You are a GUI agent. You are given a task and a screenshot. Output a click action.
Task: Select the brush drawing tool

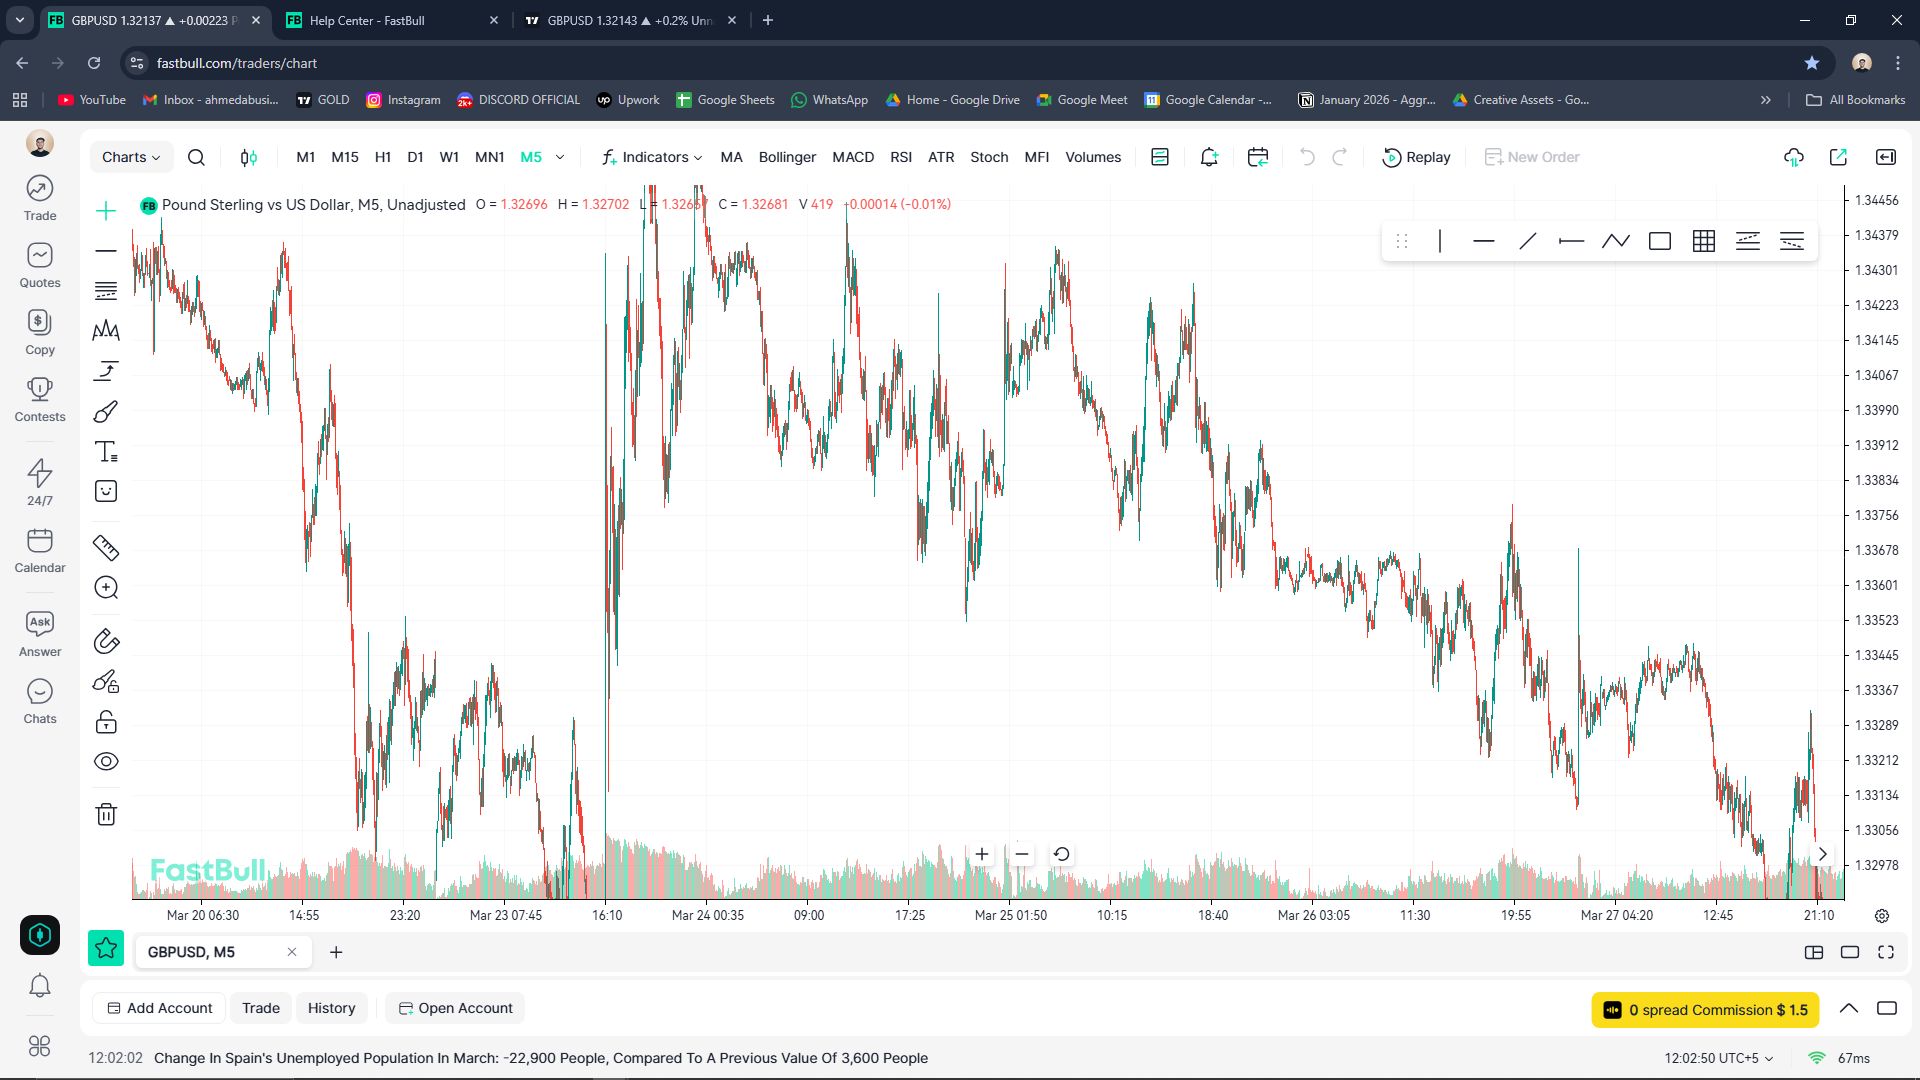(106, 412)
